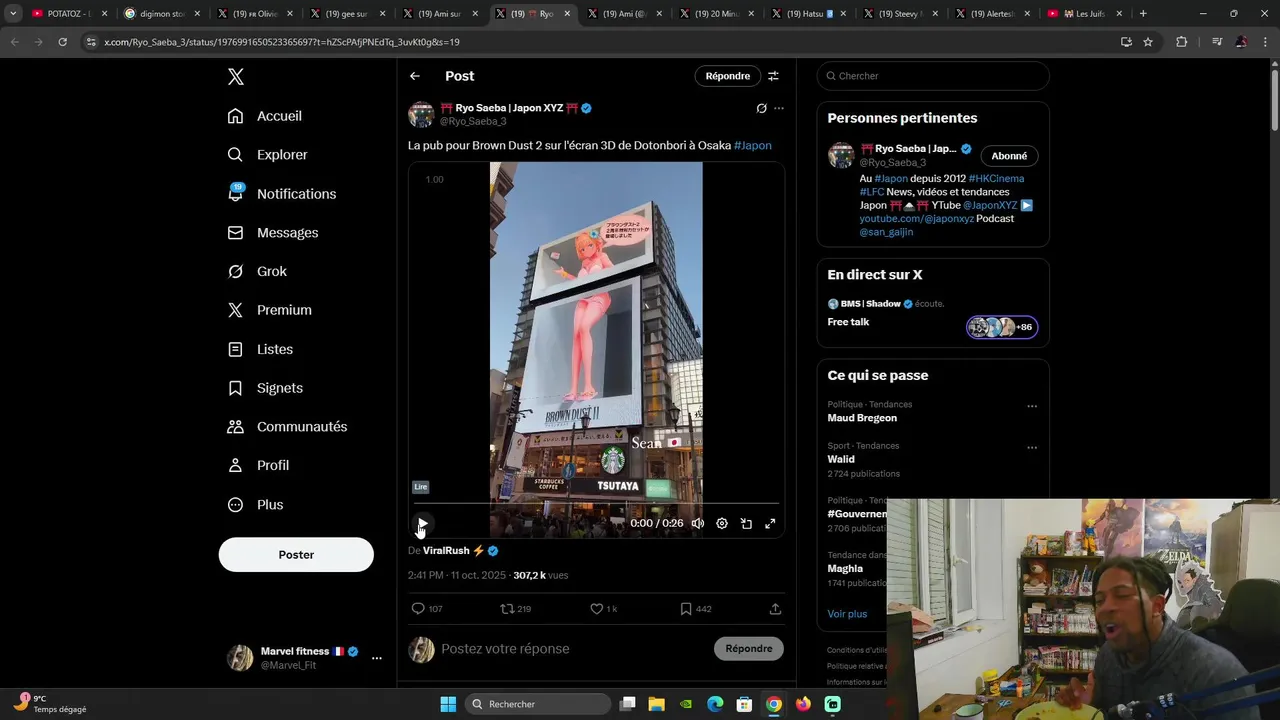Go back with the post header arrow
Screen dimensions: 1280x720
pyautogui.click(x=415, y=76)
